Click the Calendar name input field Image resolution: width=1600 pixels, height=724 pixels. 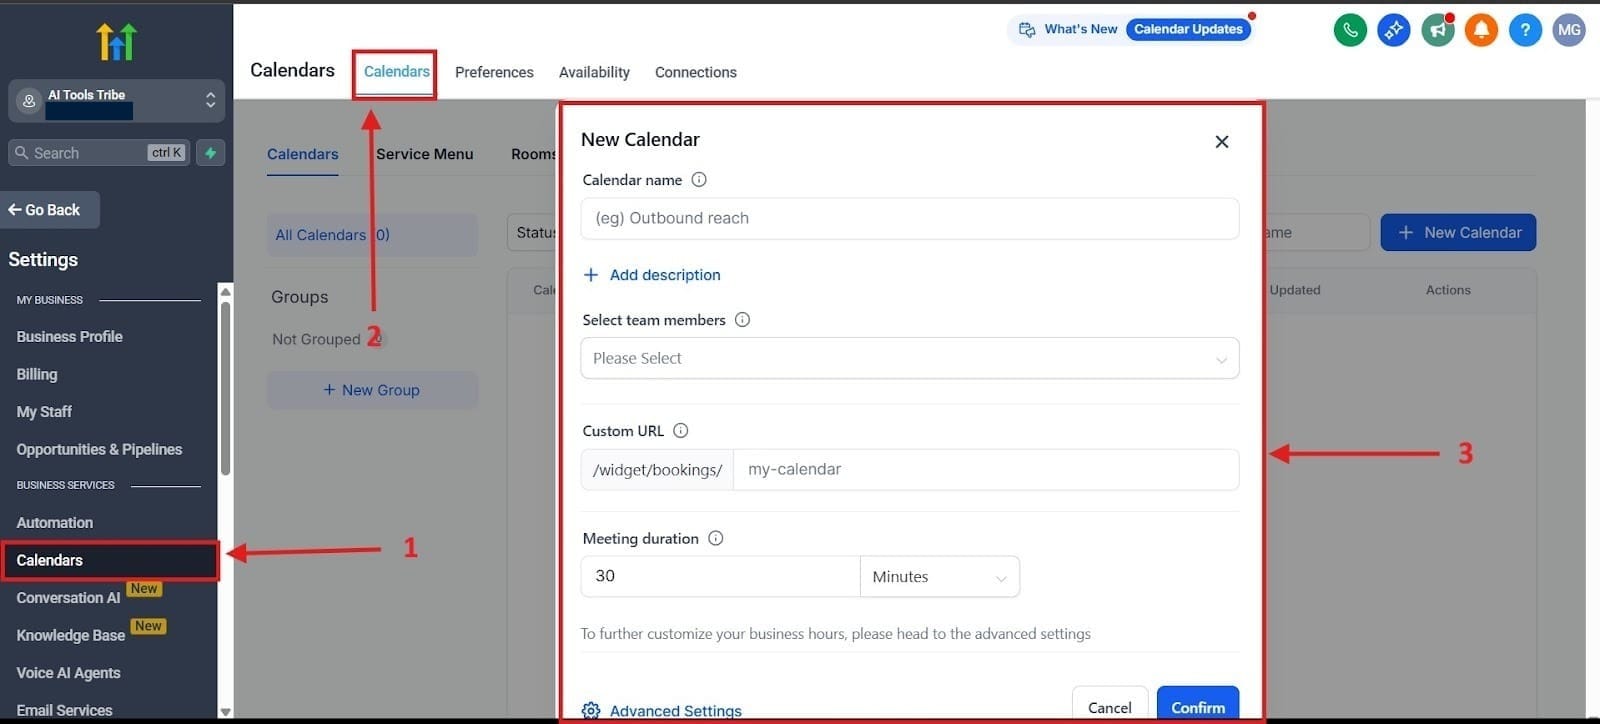(909, 218)
